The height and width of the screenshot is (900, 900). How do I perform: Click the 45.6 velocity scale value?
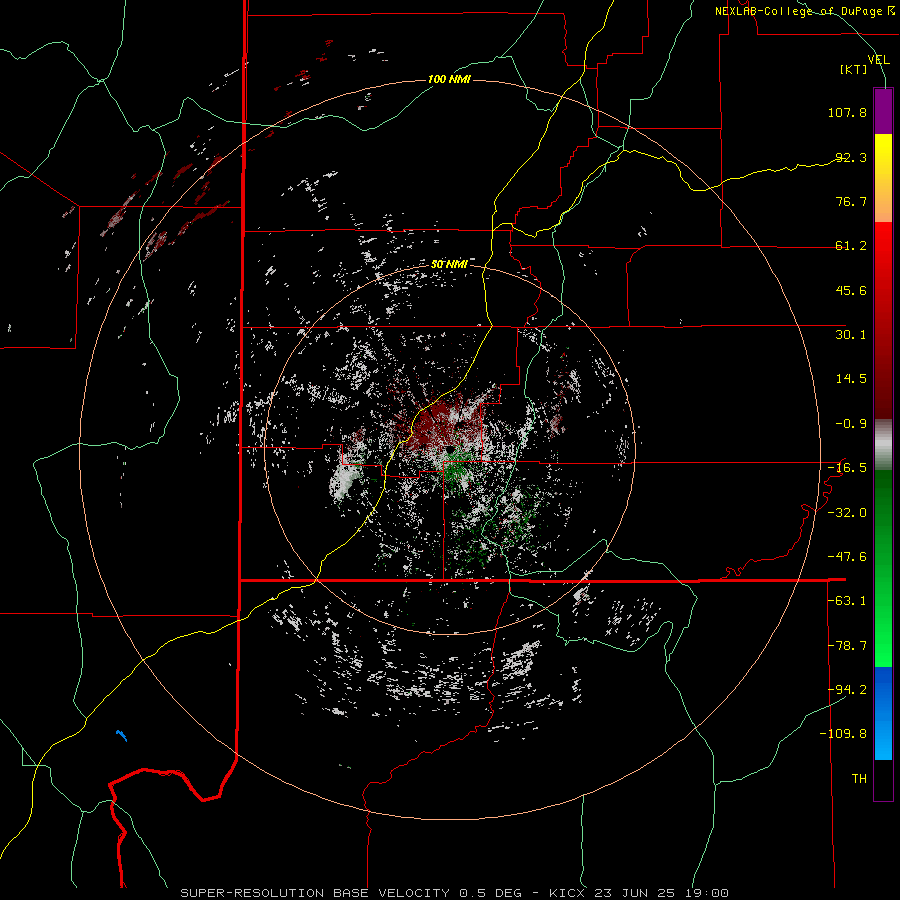tap(851, 290)
